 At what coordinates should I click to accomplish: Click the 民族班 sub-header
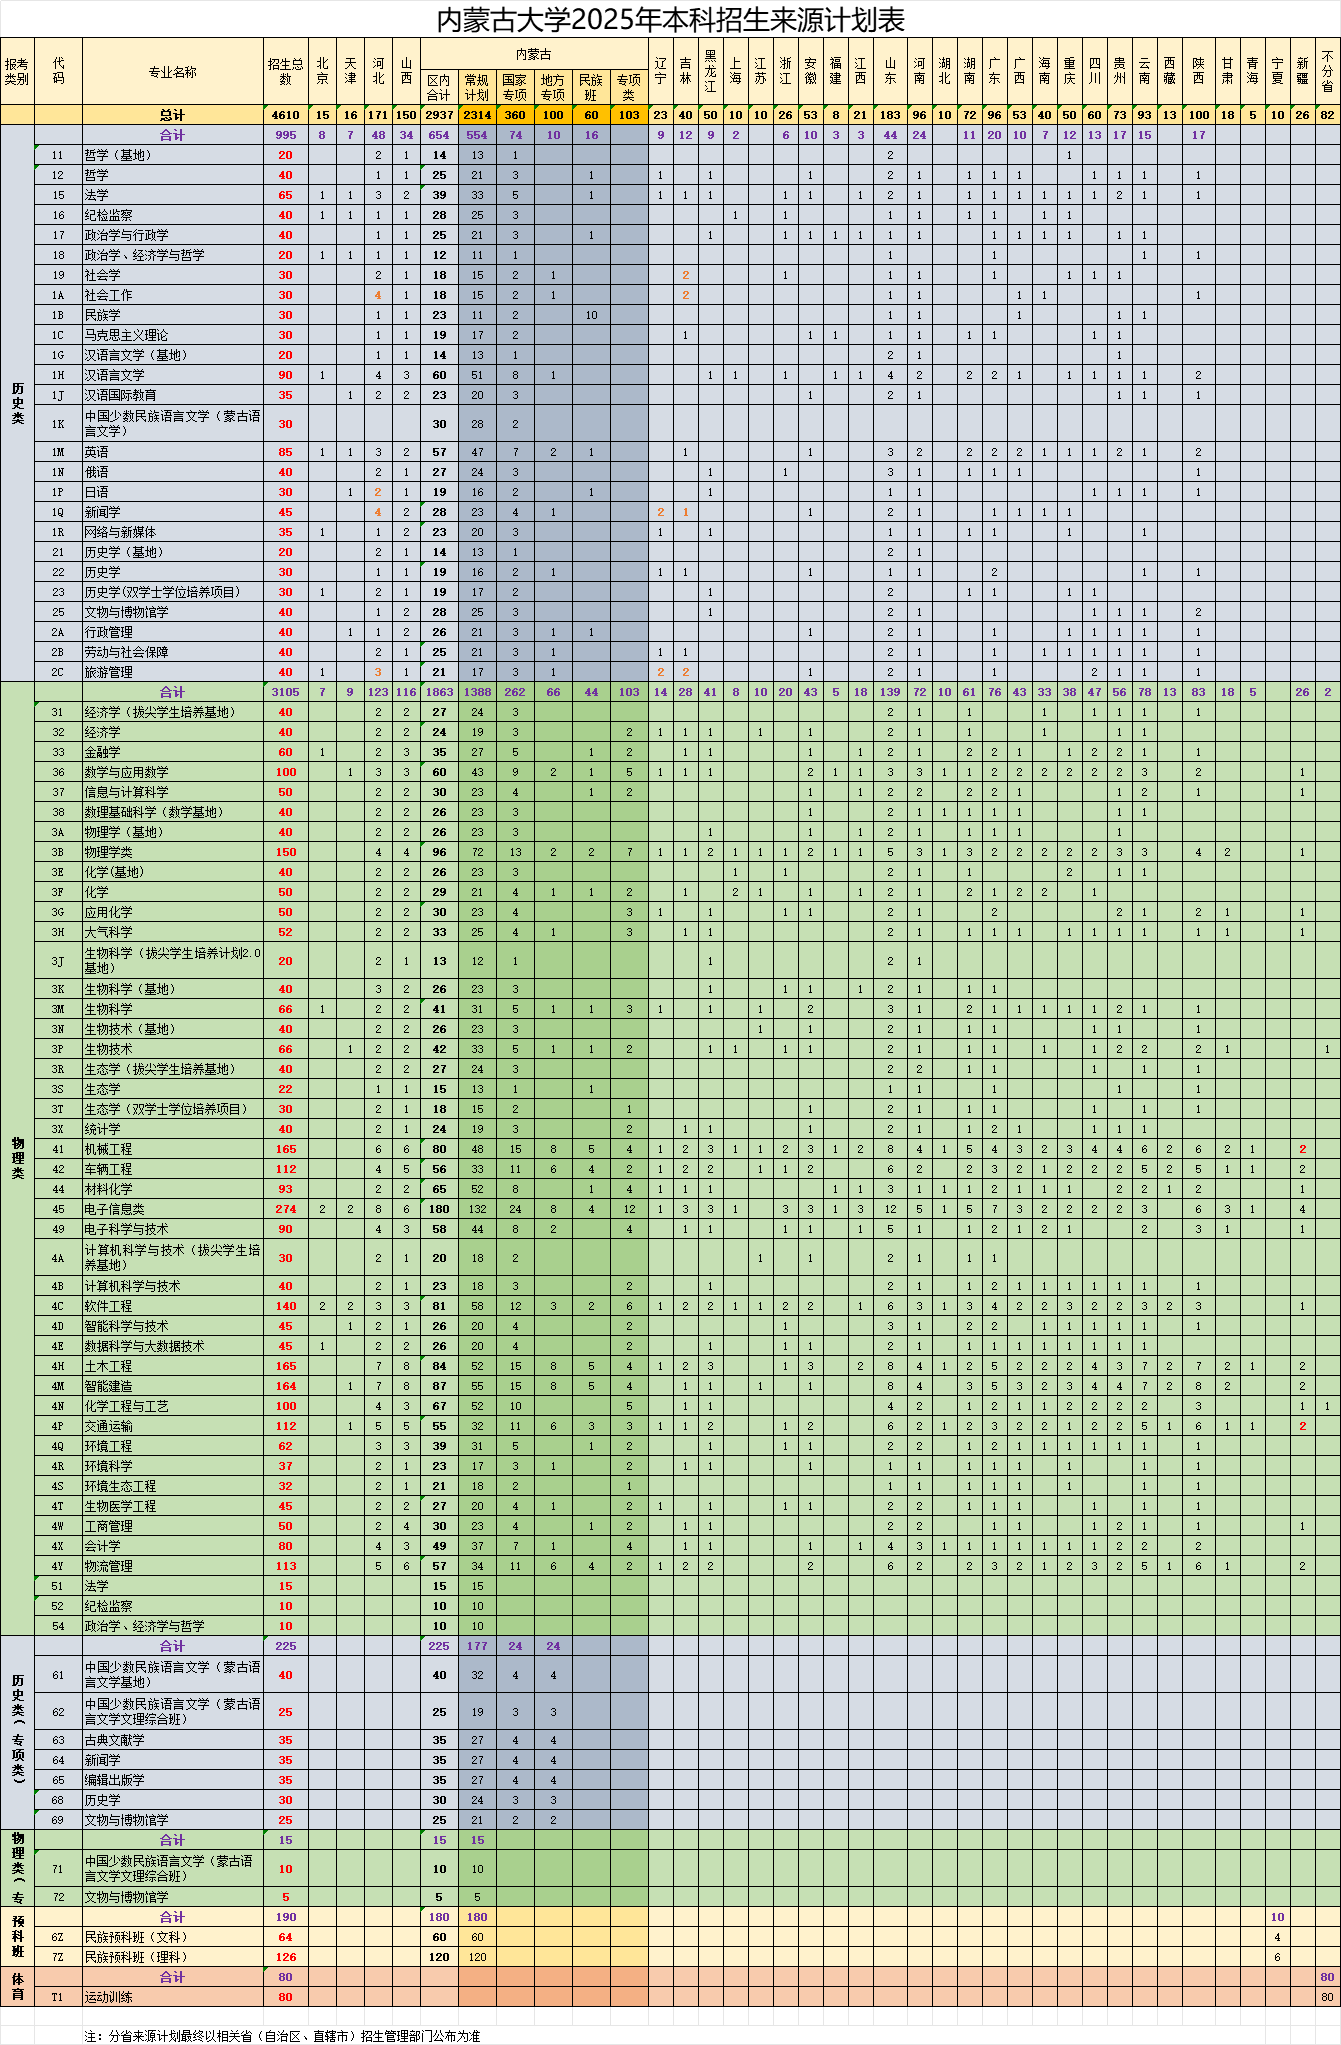591,88
